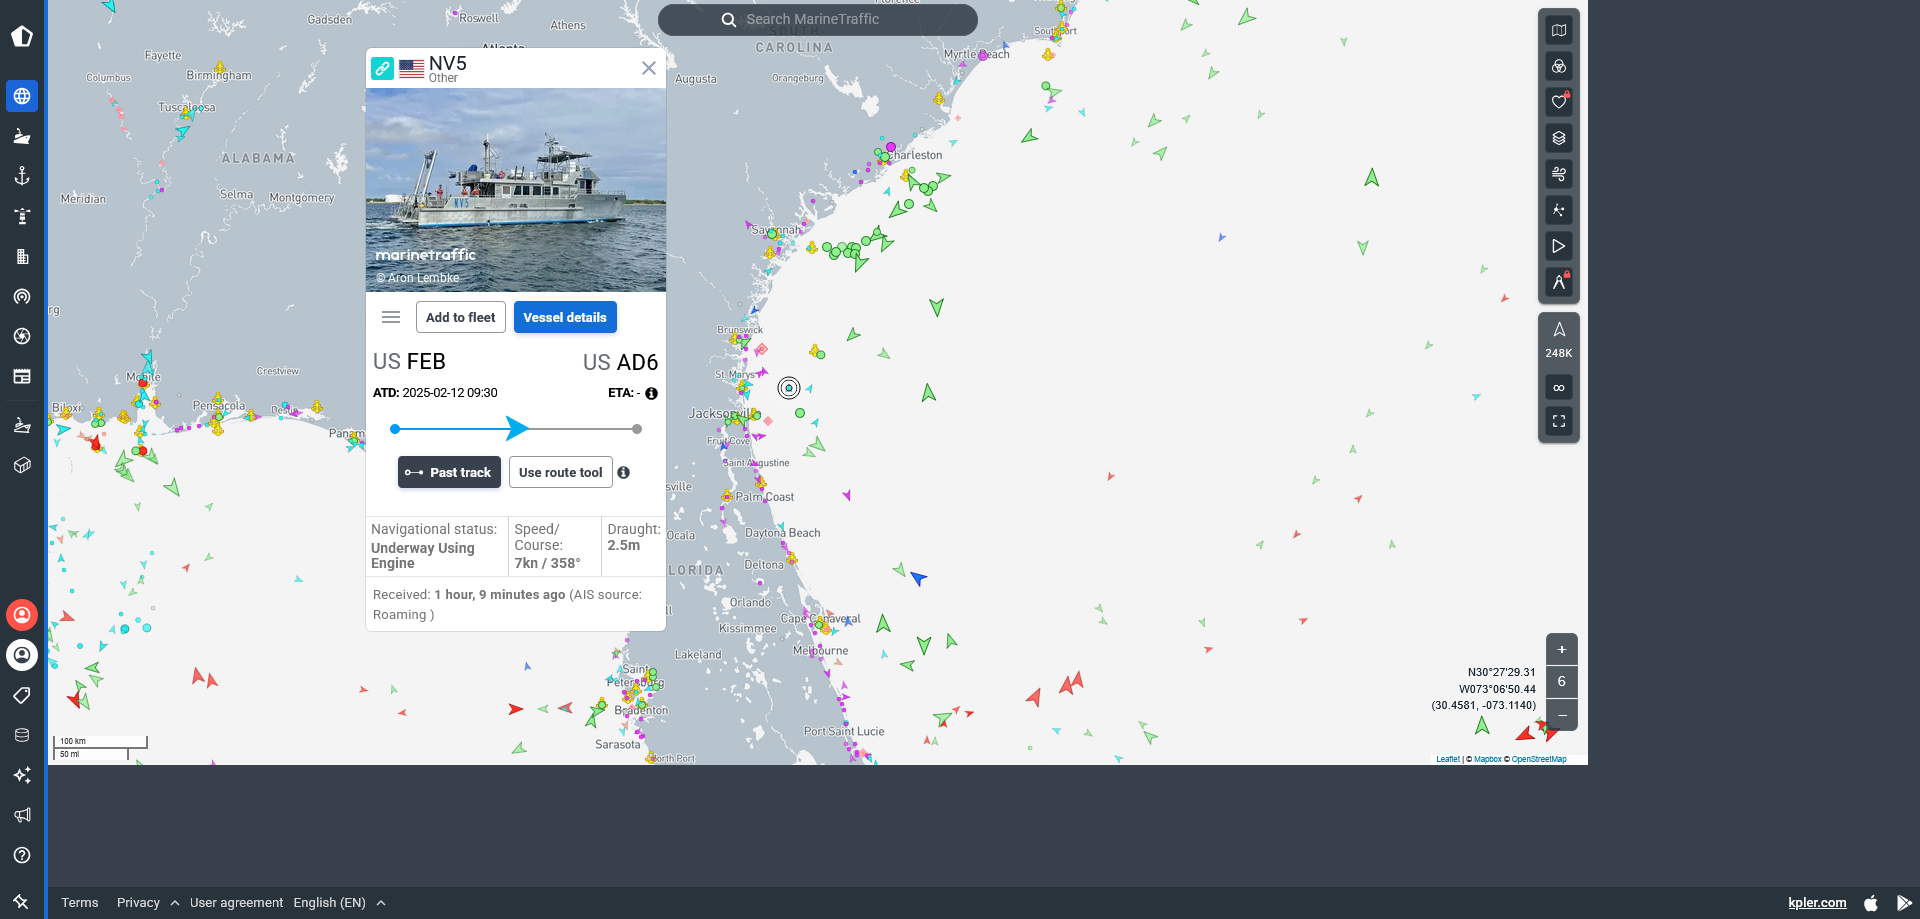Open the help question mark icon
This screenshot has height=919, width=1920.
(x=22, y=855)
